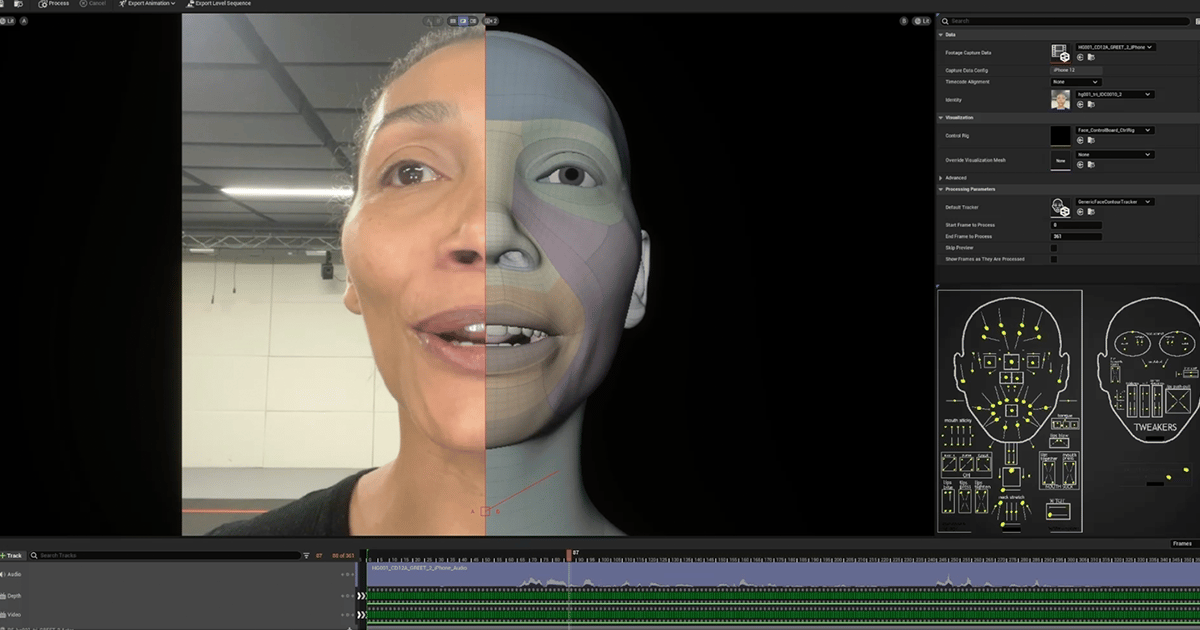
Task: Click use-selected arrow icon under Identity
Action: [1080, 104]
